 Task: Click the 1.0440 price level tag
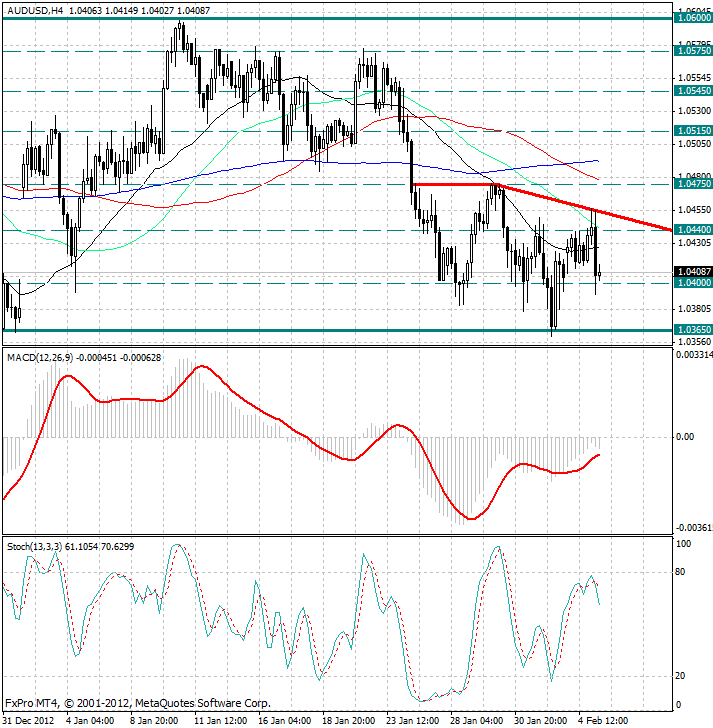click(692, 230)
